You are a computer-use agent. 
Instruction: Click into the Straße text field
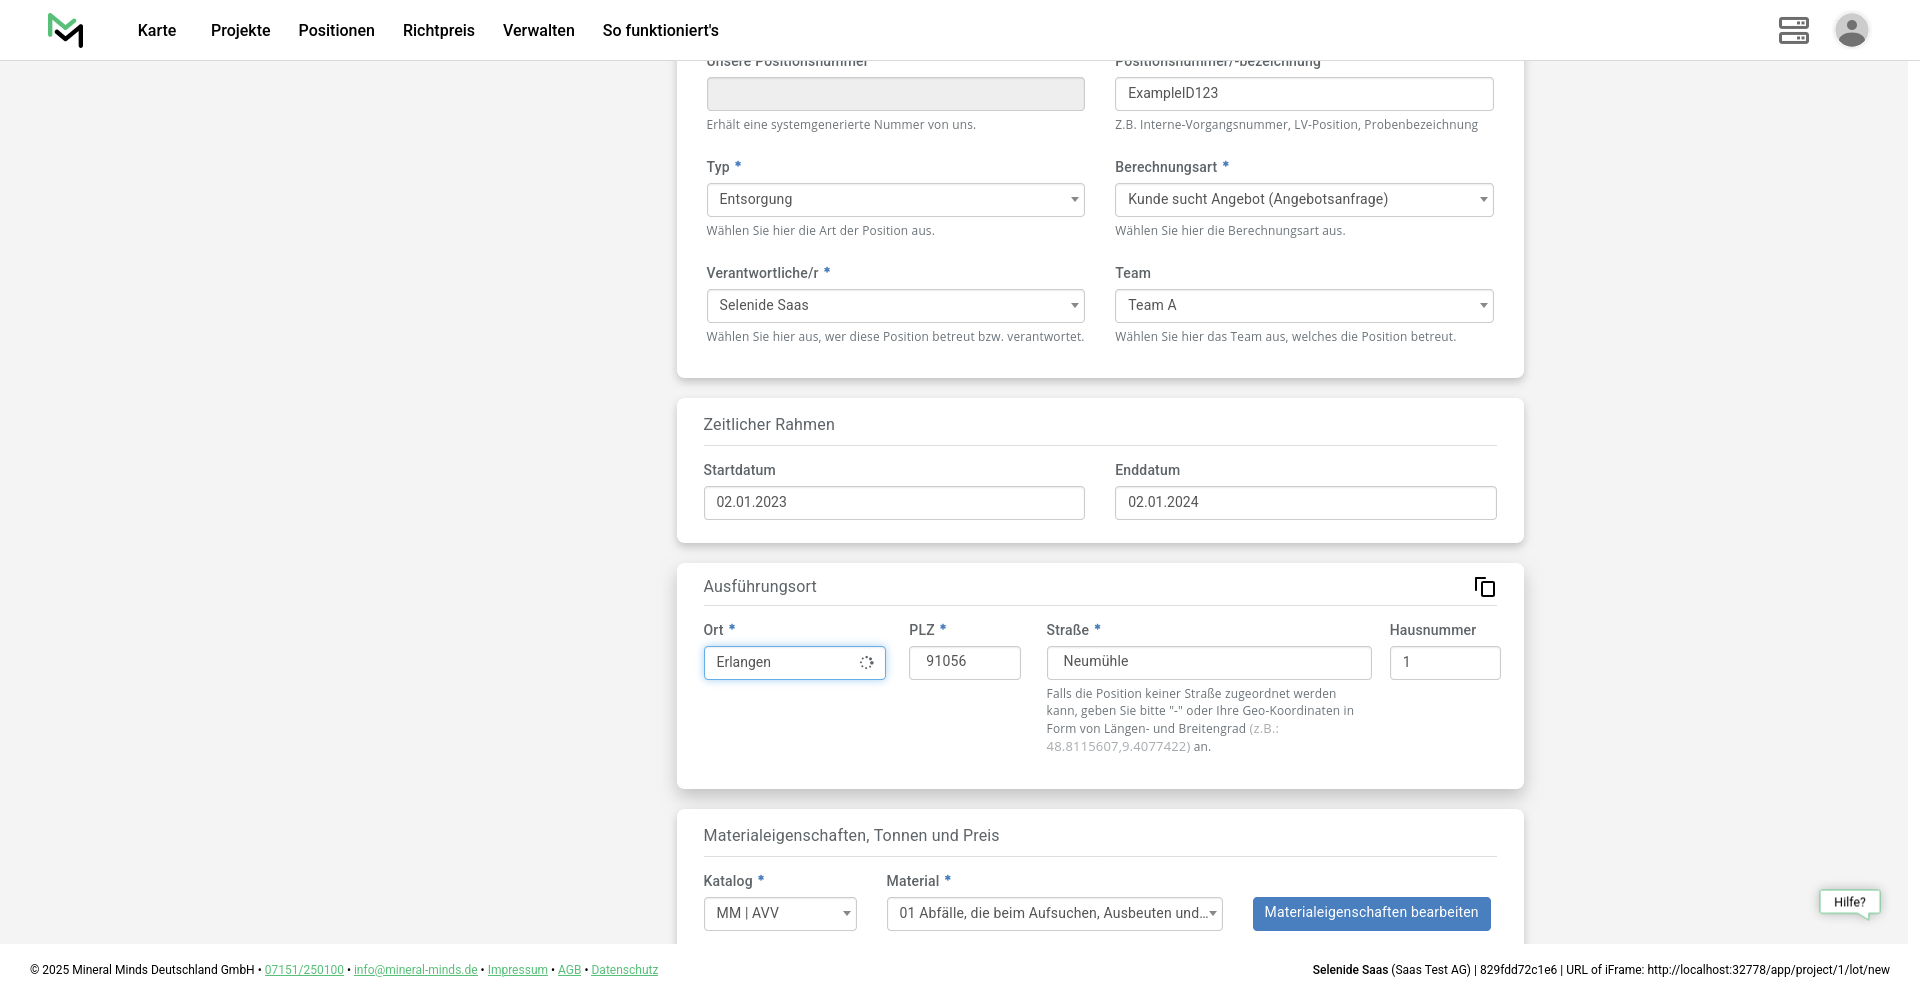click(1208, 663)
